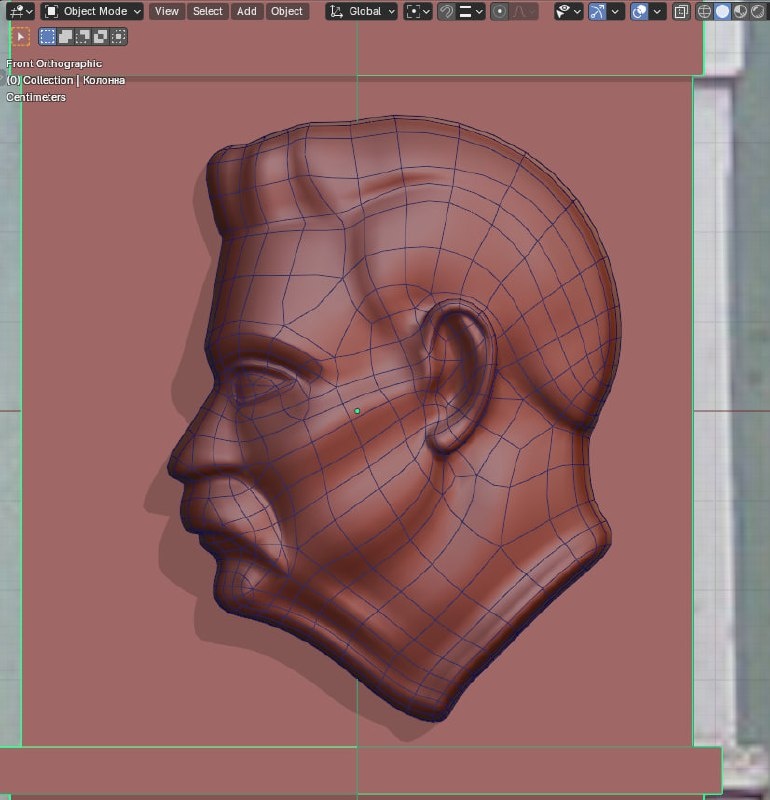Choose the subtract selection mode

click(83, 37)
